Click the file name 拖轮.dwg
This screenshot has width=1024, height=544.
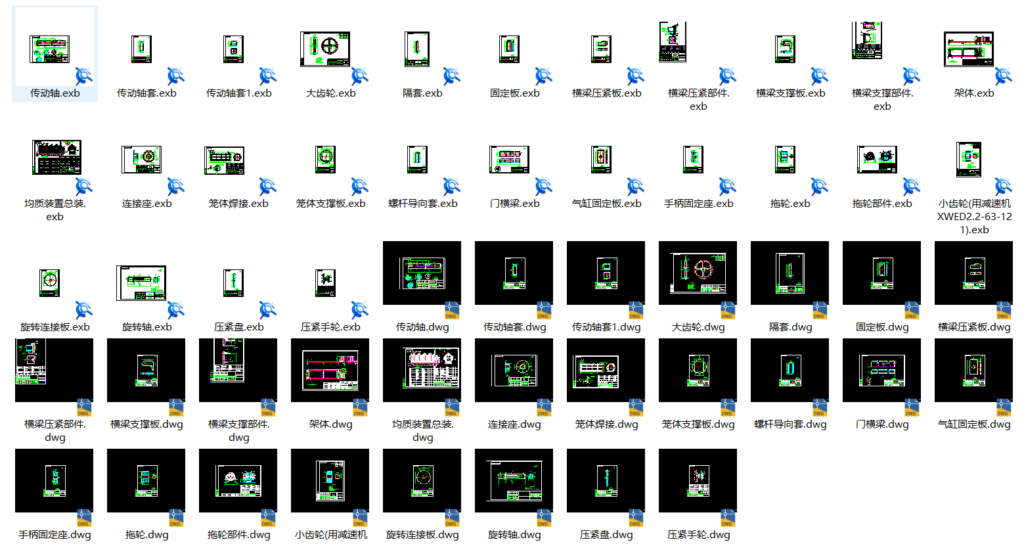click(146, 535)
